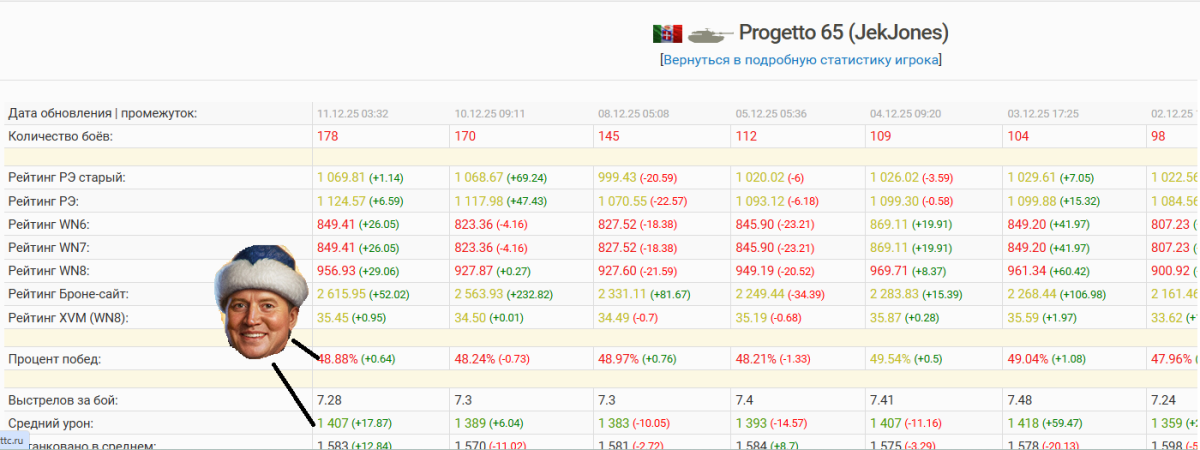Click the battle count '145'
This screenshot has height=450, width=1200.
(609, 136)
